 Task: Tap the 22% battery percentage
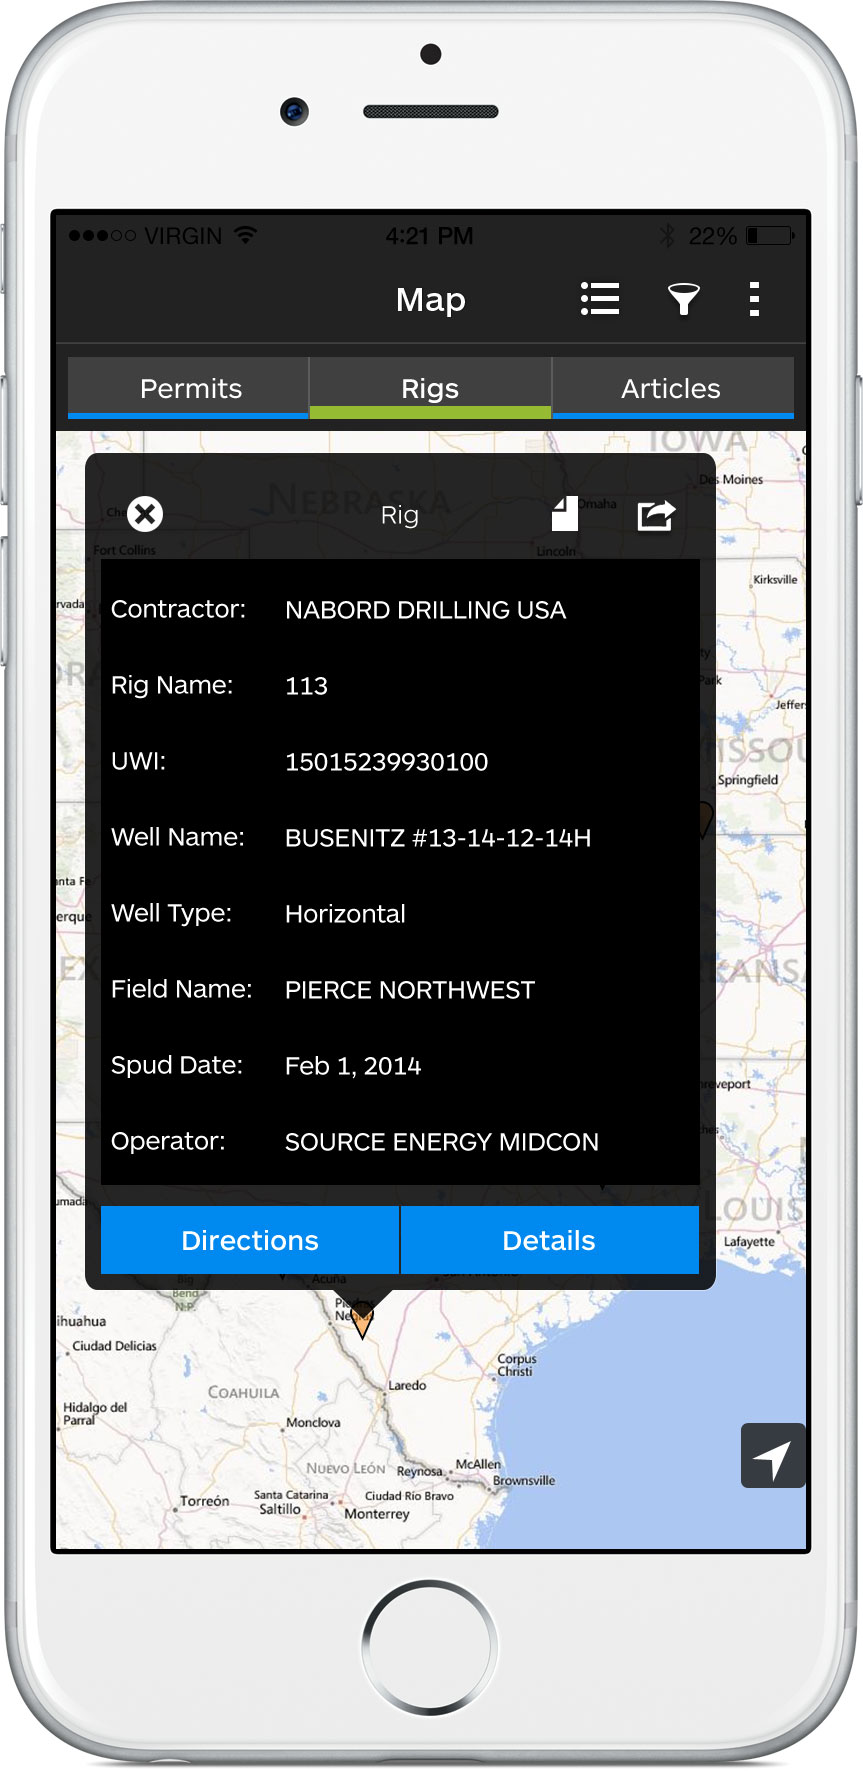pyautogui.click(x=712, y=236)
